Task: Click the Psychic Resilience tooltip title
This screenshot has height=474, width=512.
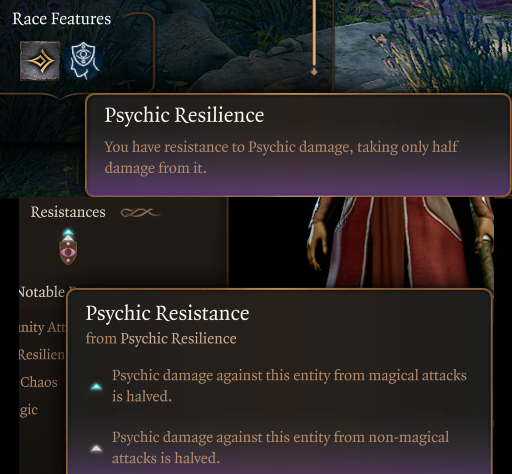Action: [x=184, y=115]
